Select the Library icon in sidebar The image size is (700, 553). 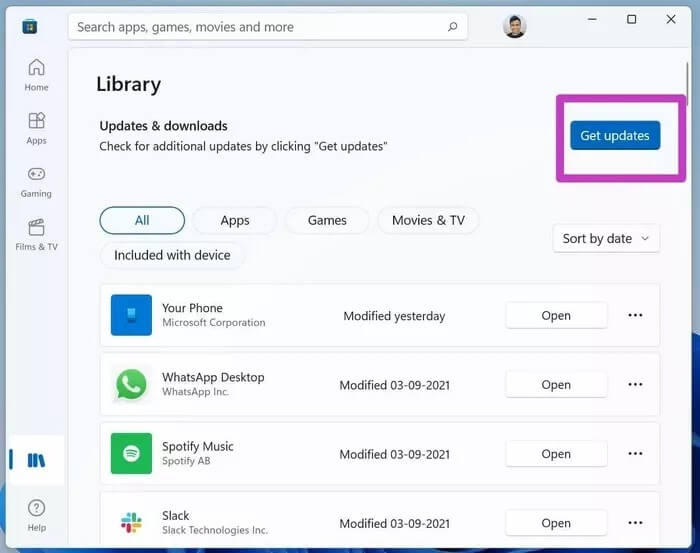[36, 460]
